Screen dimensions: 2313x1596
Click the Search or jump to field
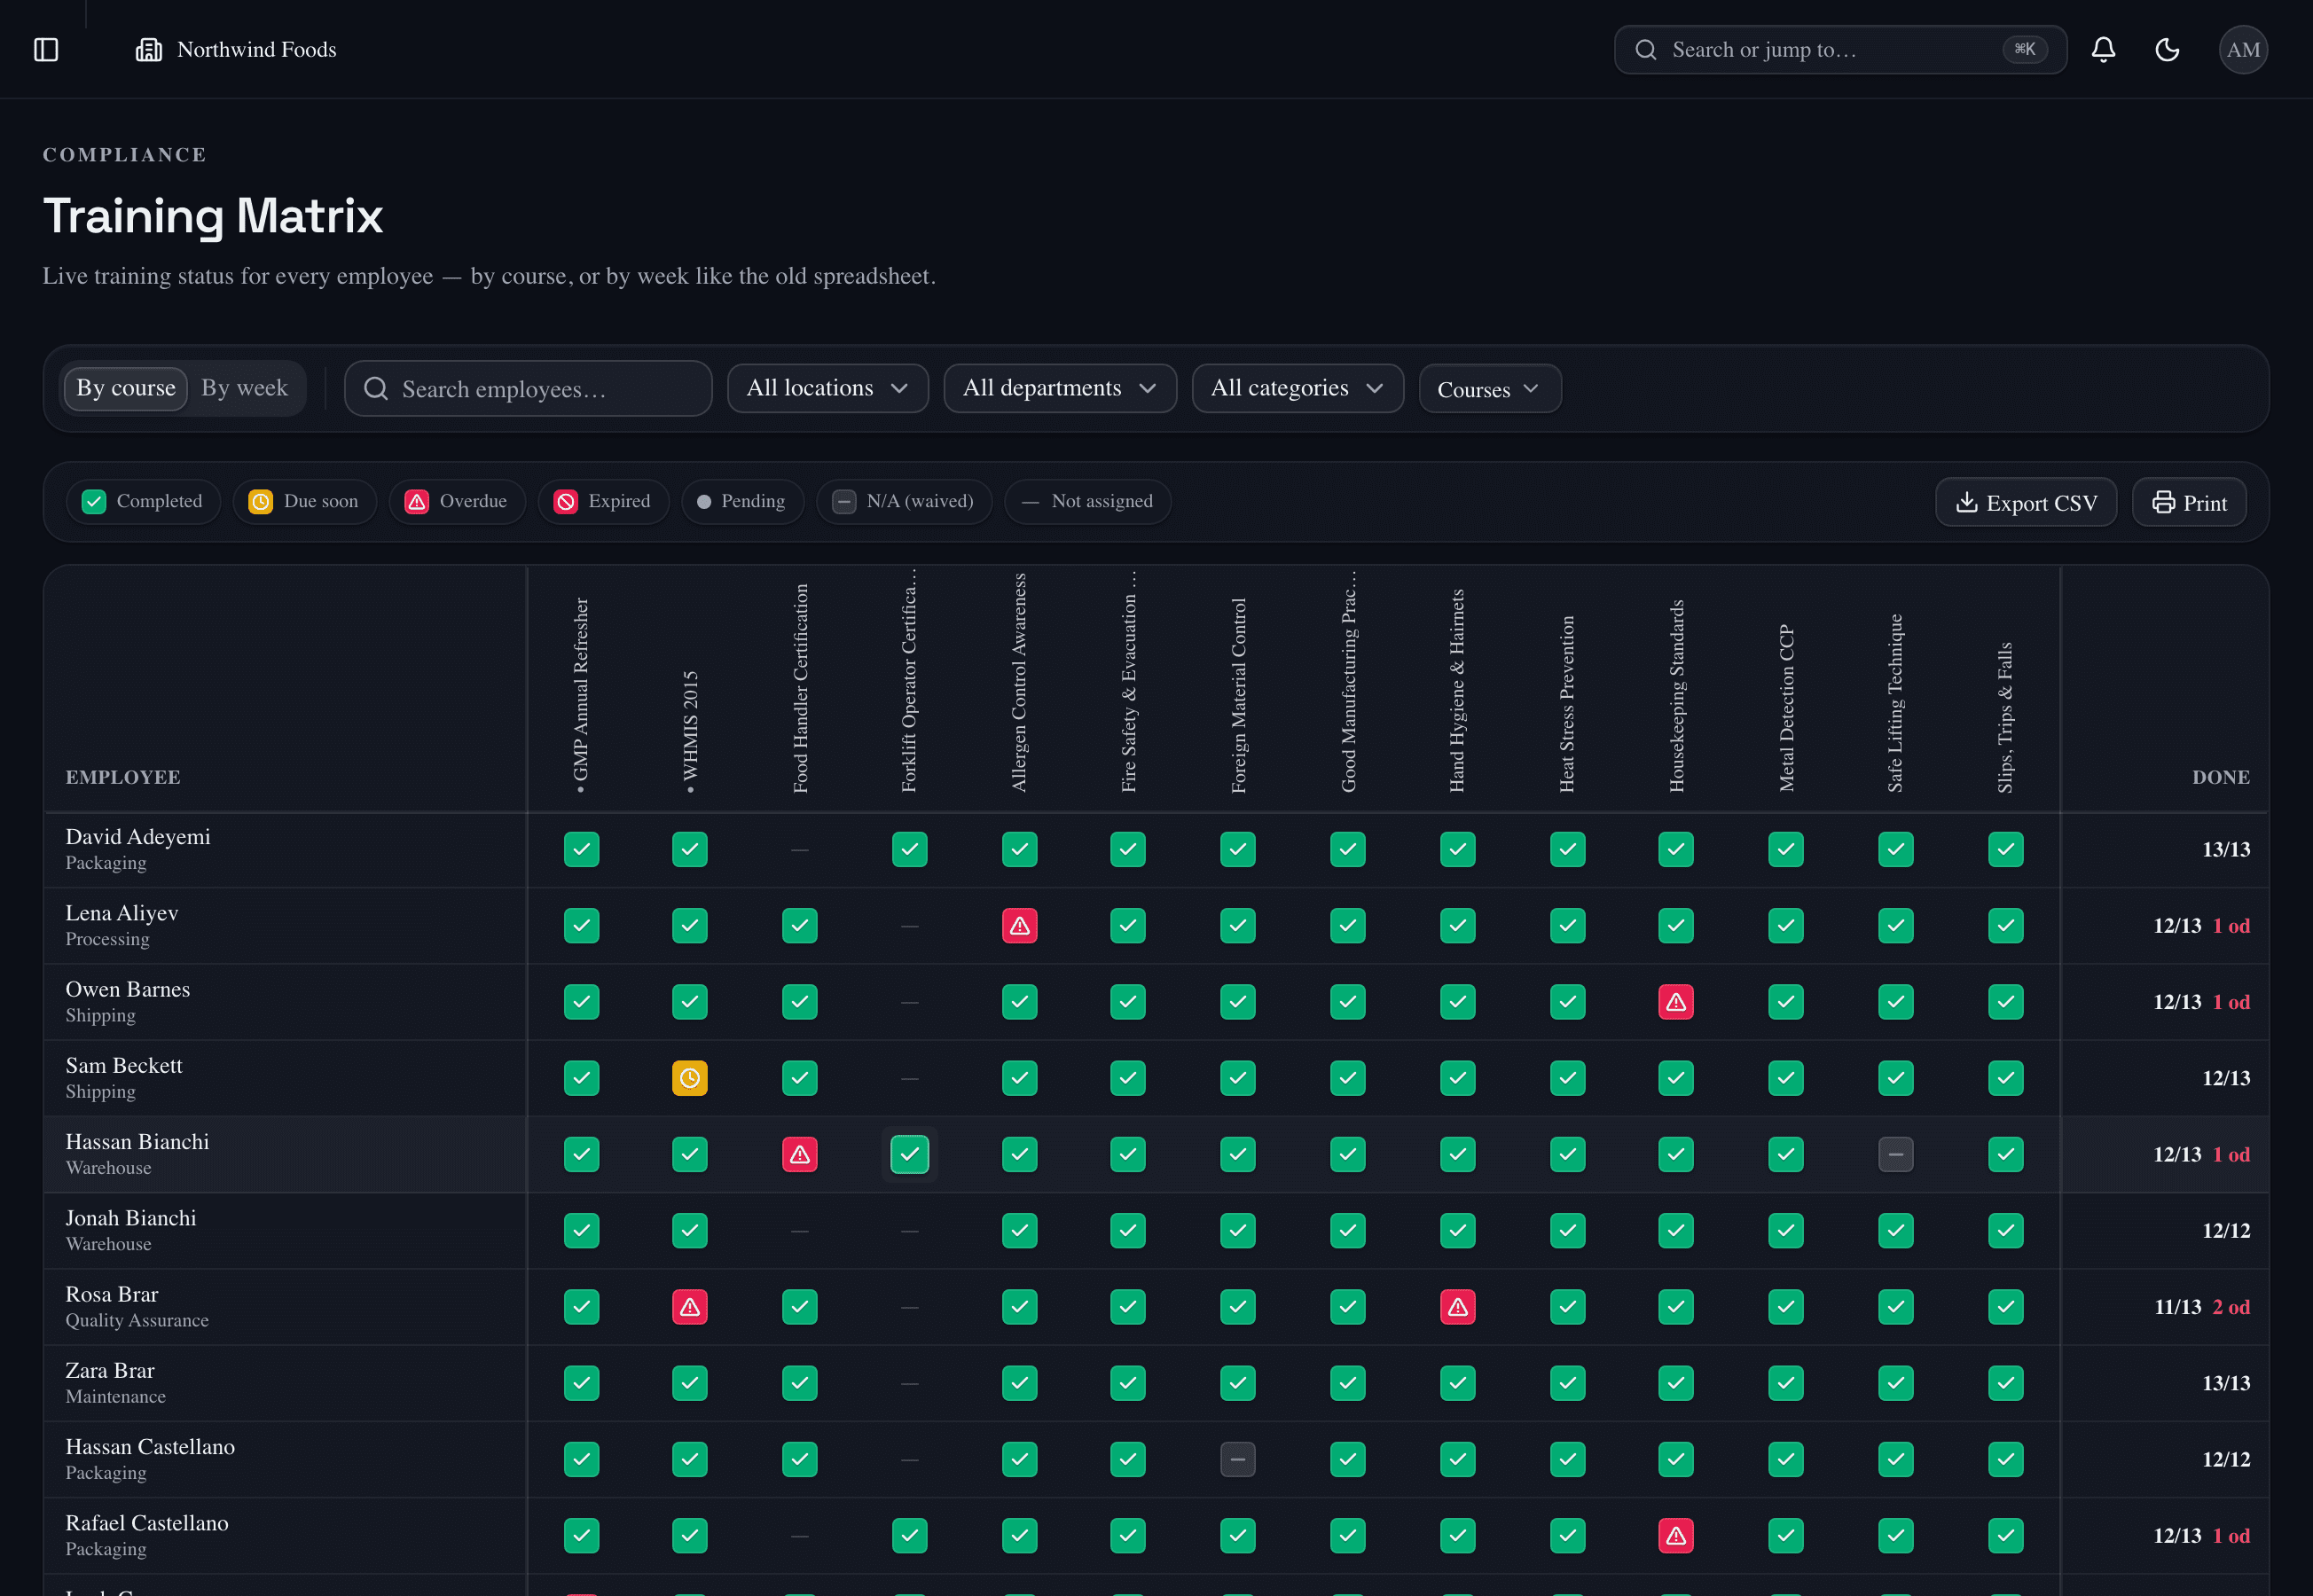[1840, 49]
